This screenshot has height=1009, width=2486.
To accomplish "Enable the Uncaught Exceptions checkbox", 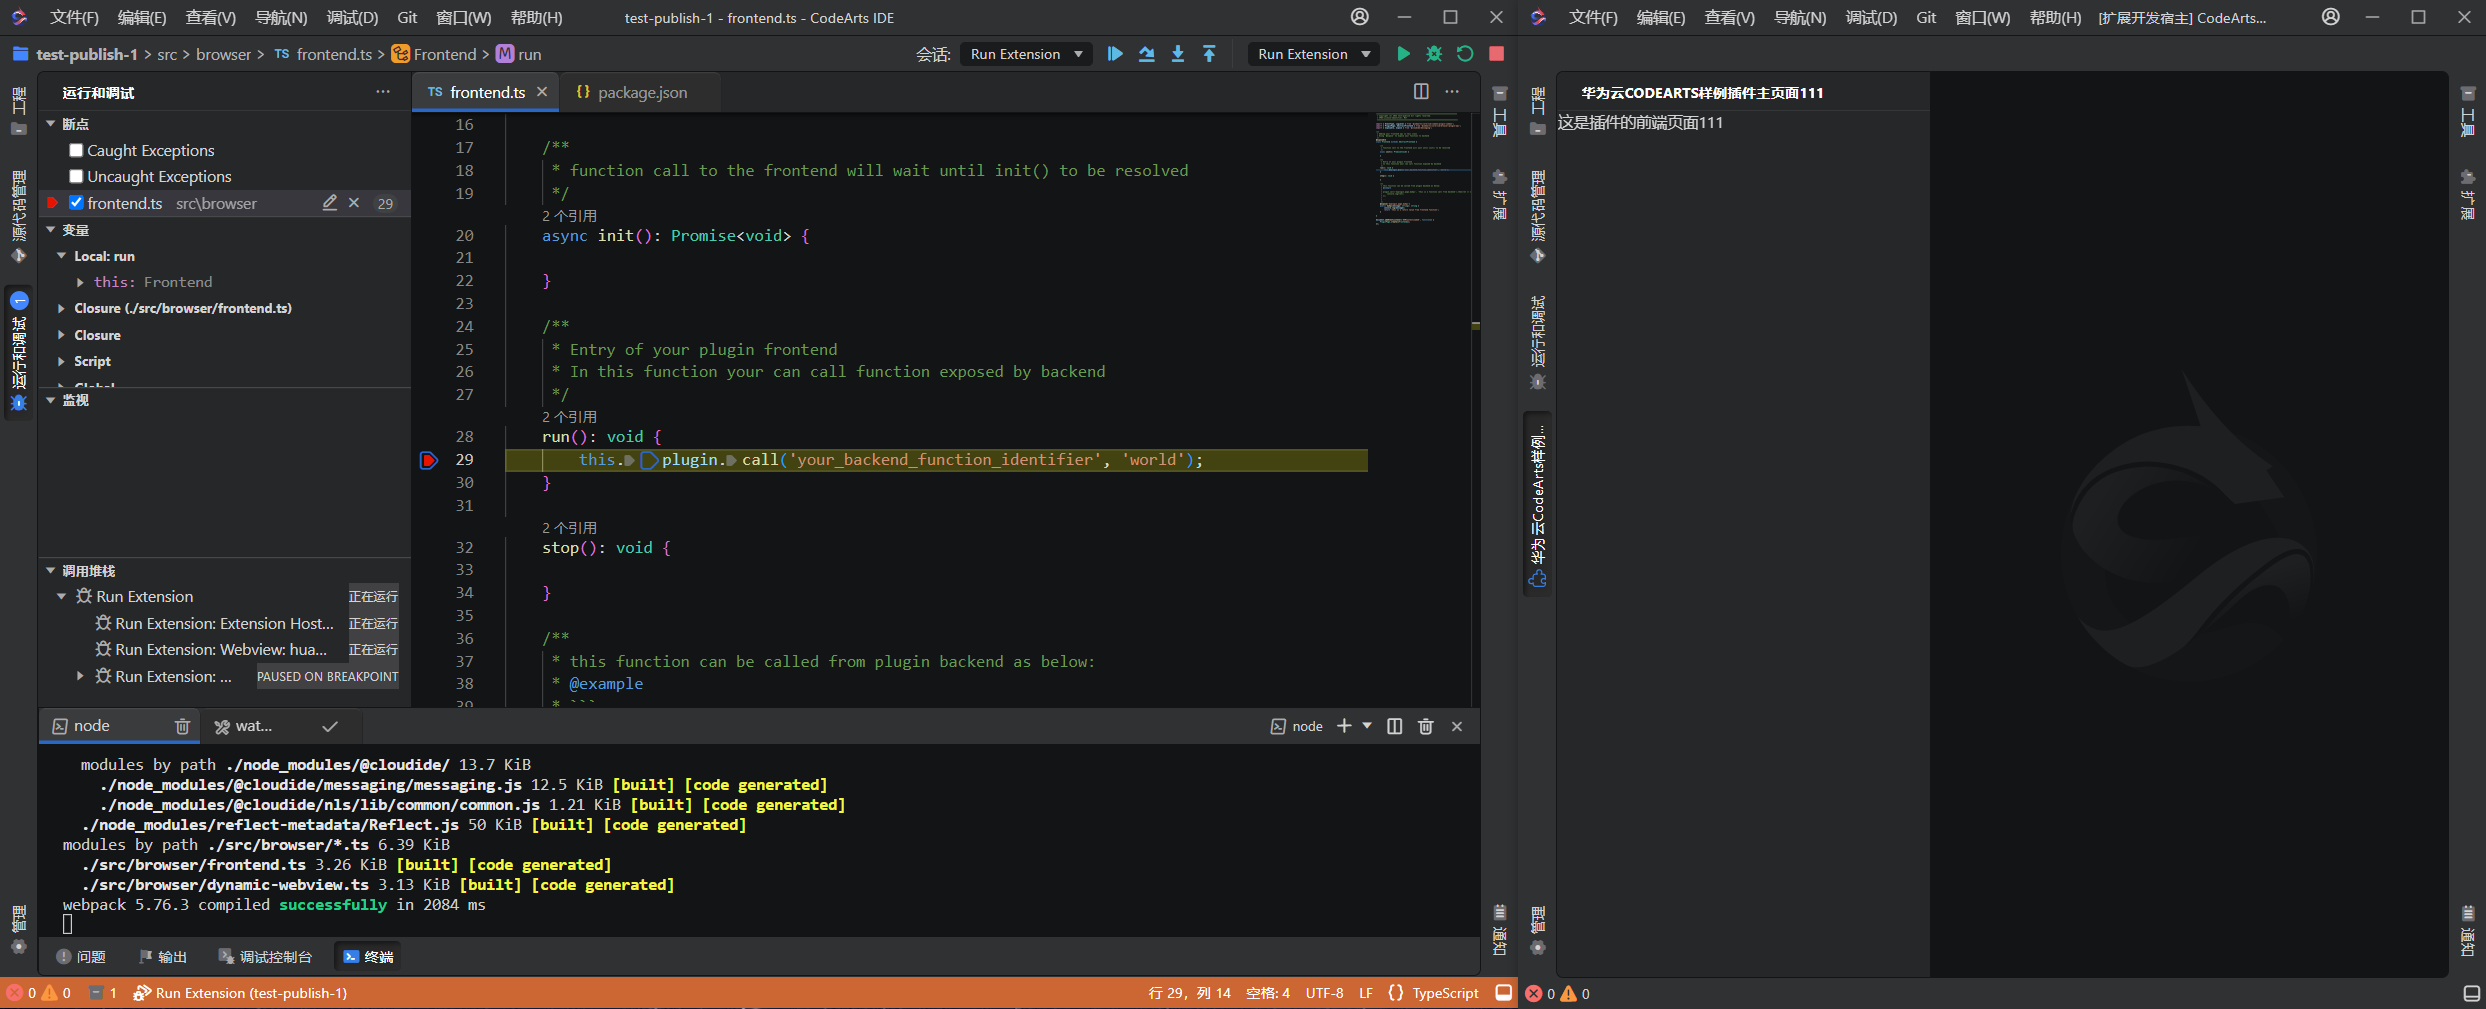I will tap(76, 177).
